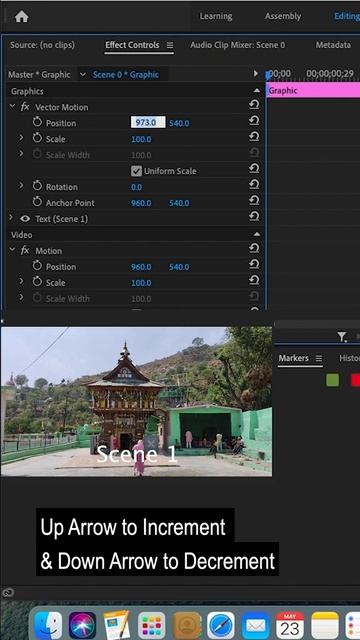Open the Metadata tab

(333, 45)
